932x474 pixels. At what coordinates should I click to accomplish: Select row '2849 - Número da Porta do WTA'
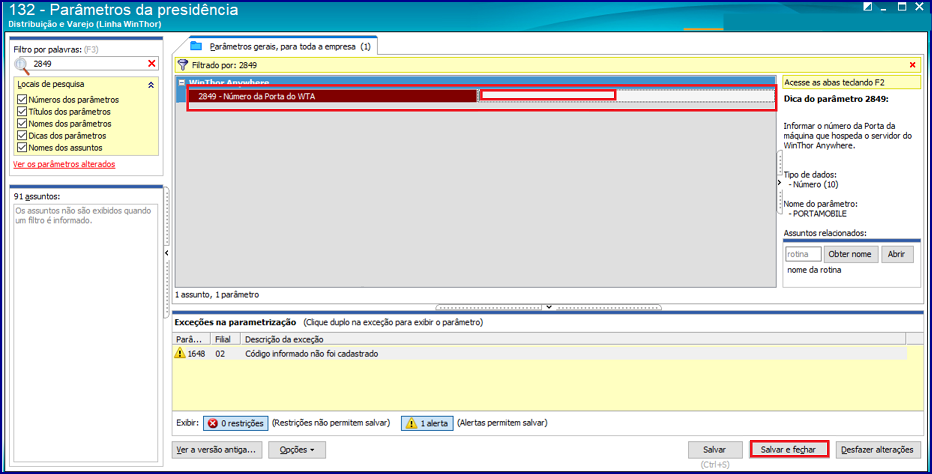333,96
